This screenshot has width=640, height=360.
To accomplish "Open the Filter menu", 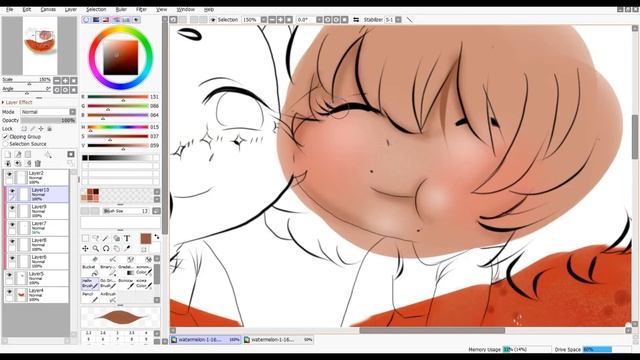I will (x=141, y=9).
